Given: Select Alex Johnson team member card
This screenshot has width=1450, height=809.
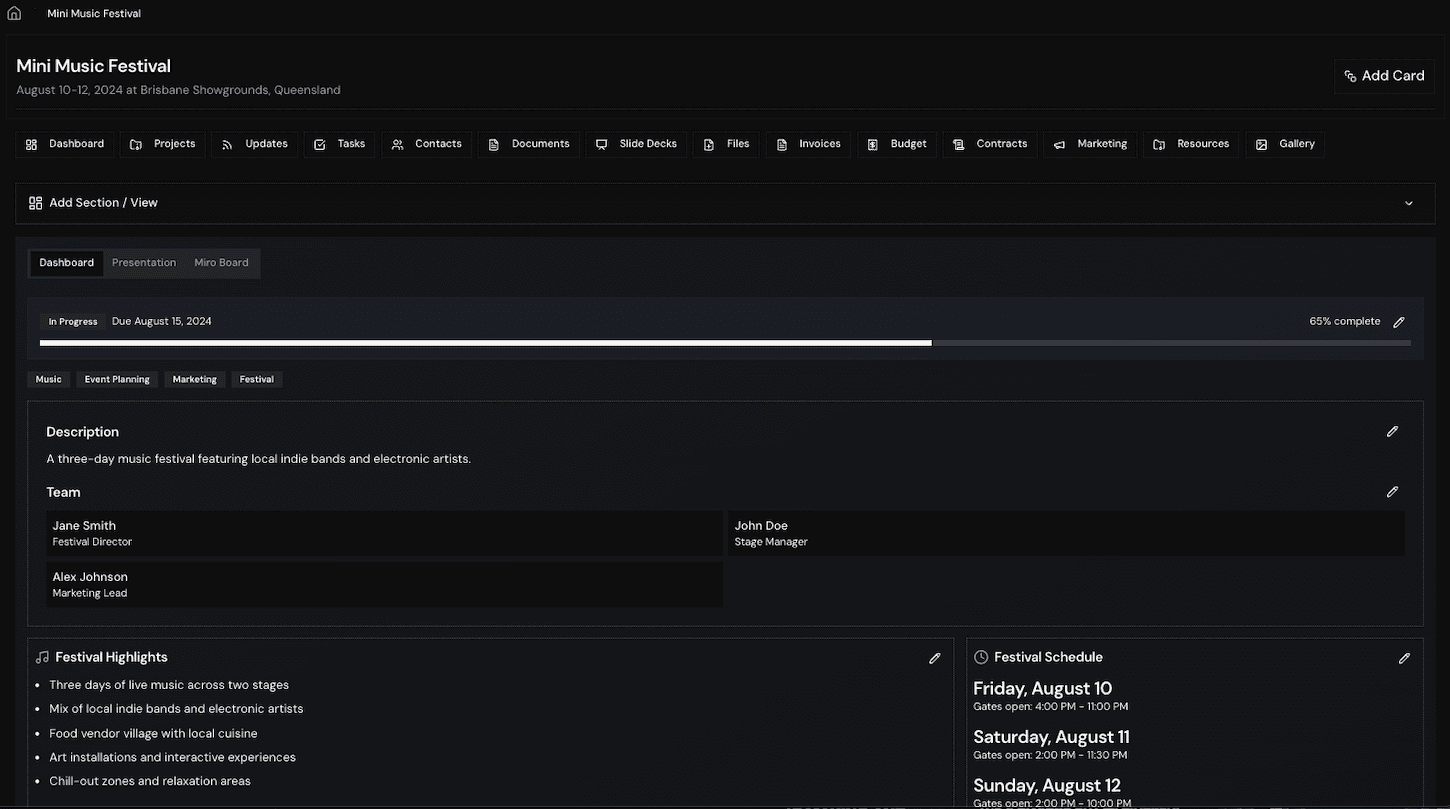Looking at the screenshot, I should (x=385, y=584).
